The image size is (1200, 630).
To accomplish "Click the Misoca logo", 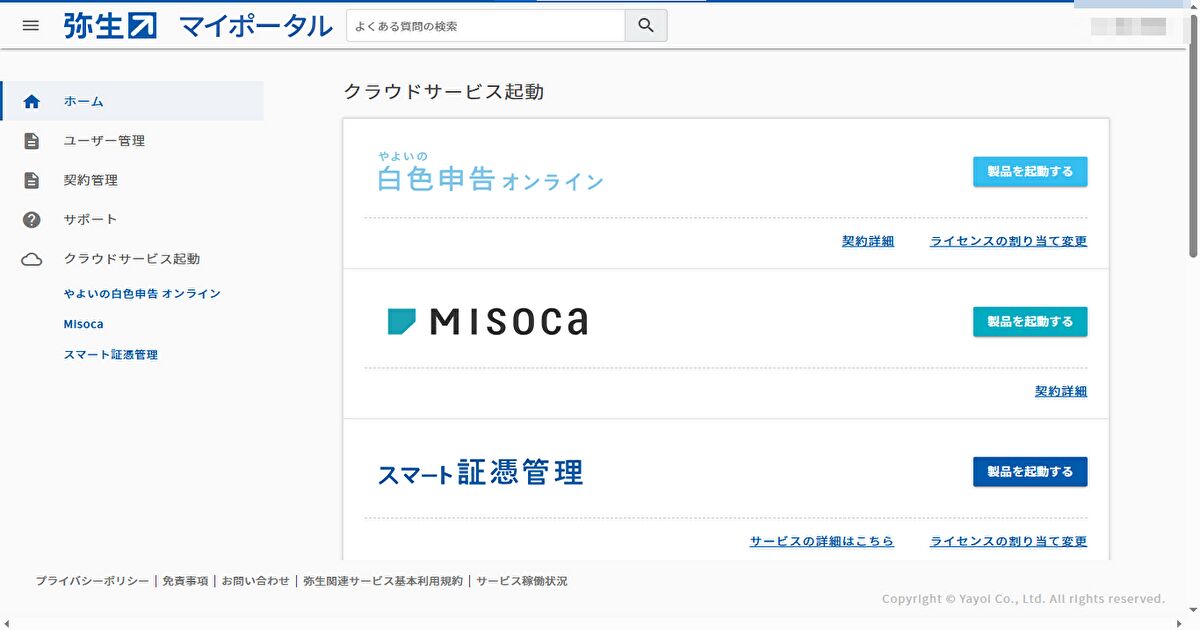I will [488, 321].
